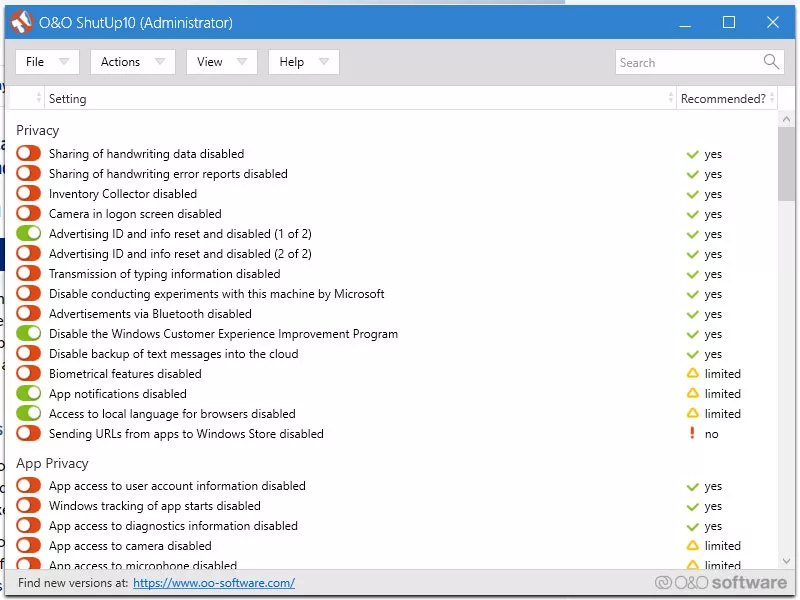Click green check icon for Camera in logon screen
This screenshot has width=800, height=600.
click(692, 214)
